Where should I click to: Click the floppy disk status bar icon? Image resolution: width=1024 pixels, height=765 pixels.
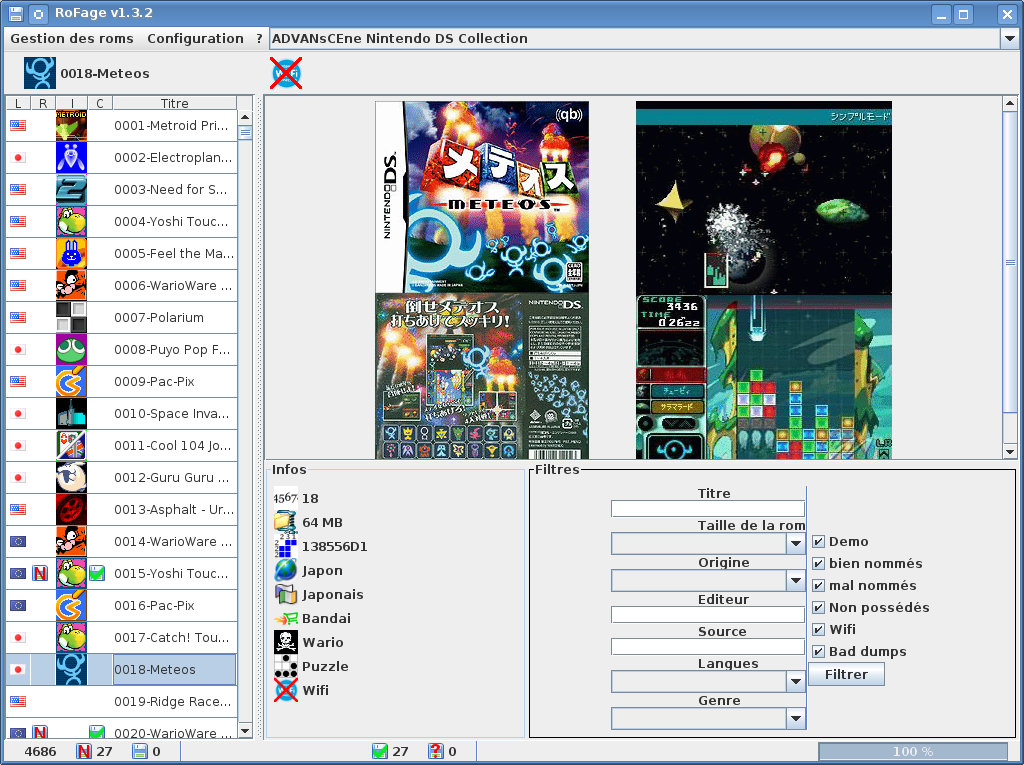click(140, 751)
